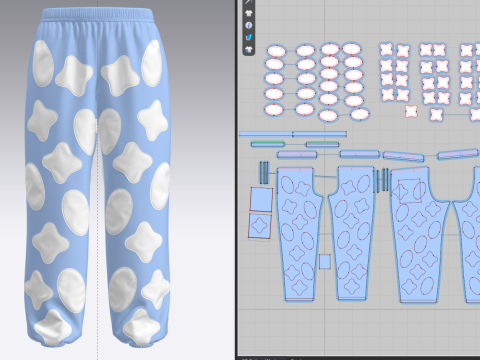Select the narrow vertical strips beside left leg pattern
Screen dimensions: 480x360
pos(264,172)
